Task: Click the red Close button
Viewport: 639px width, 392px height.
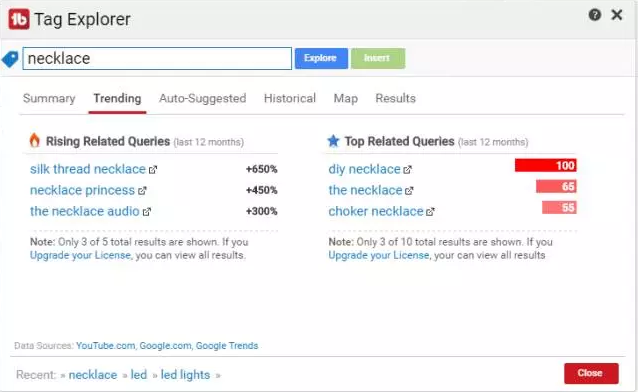Action: [x=591, y=373]
